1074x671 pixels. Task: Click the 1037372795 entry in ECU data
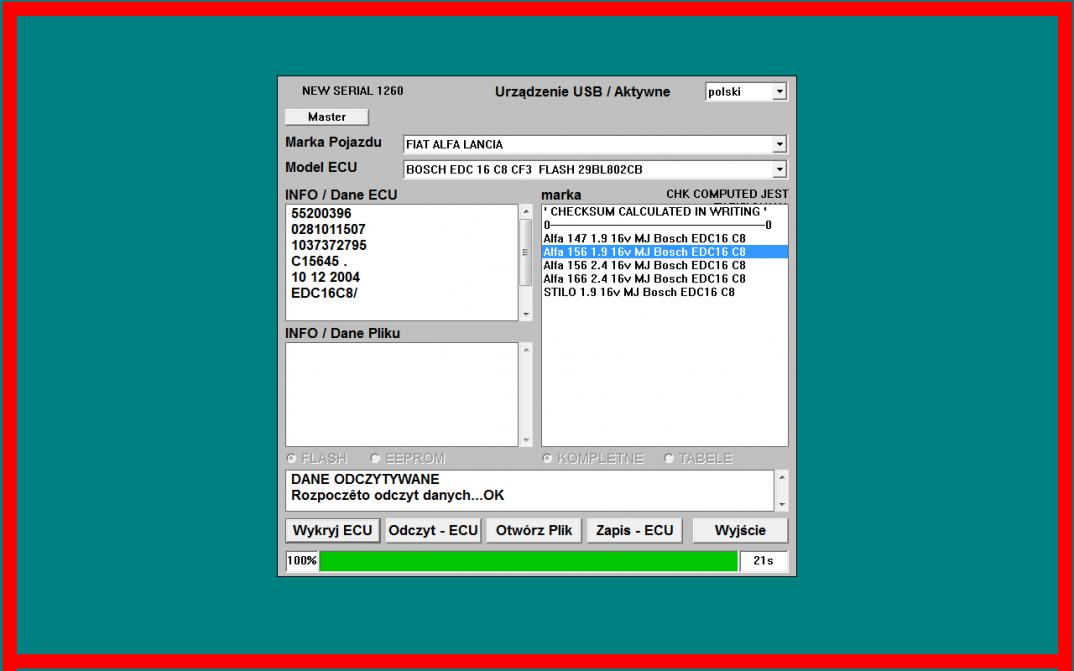[x=329, y=245]
